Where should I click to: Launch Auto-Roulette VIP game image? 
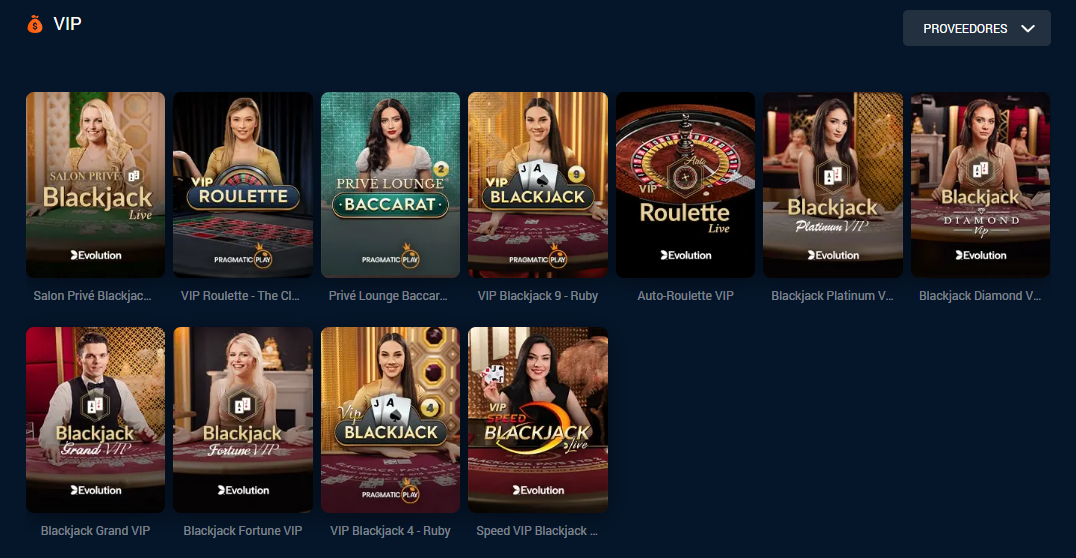pyautogui.click(x=686, y=185)
